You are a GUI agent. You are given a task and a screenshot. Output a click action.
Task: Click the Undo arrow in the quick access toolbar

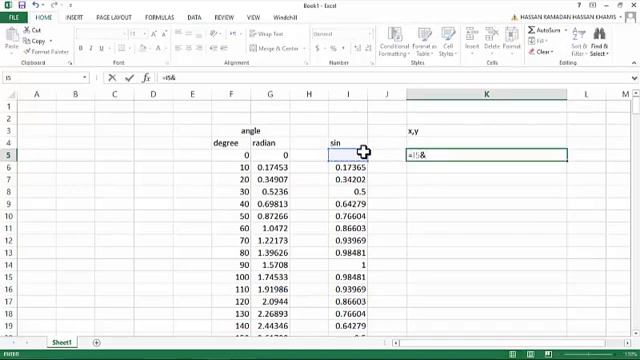pyautogui.click(x=36, y=5)
